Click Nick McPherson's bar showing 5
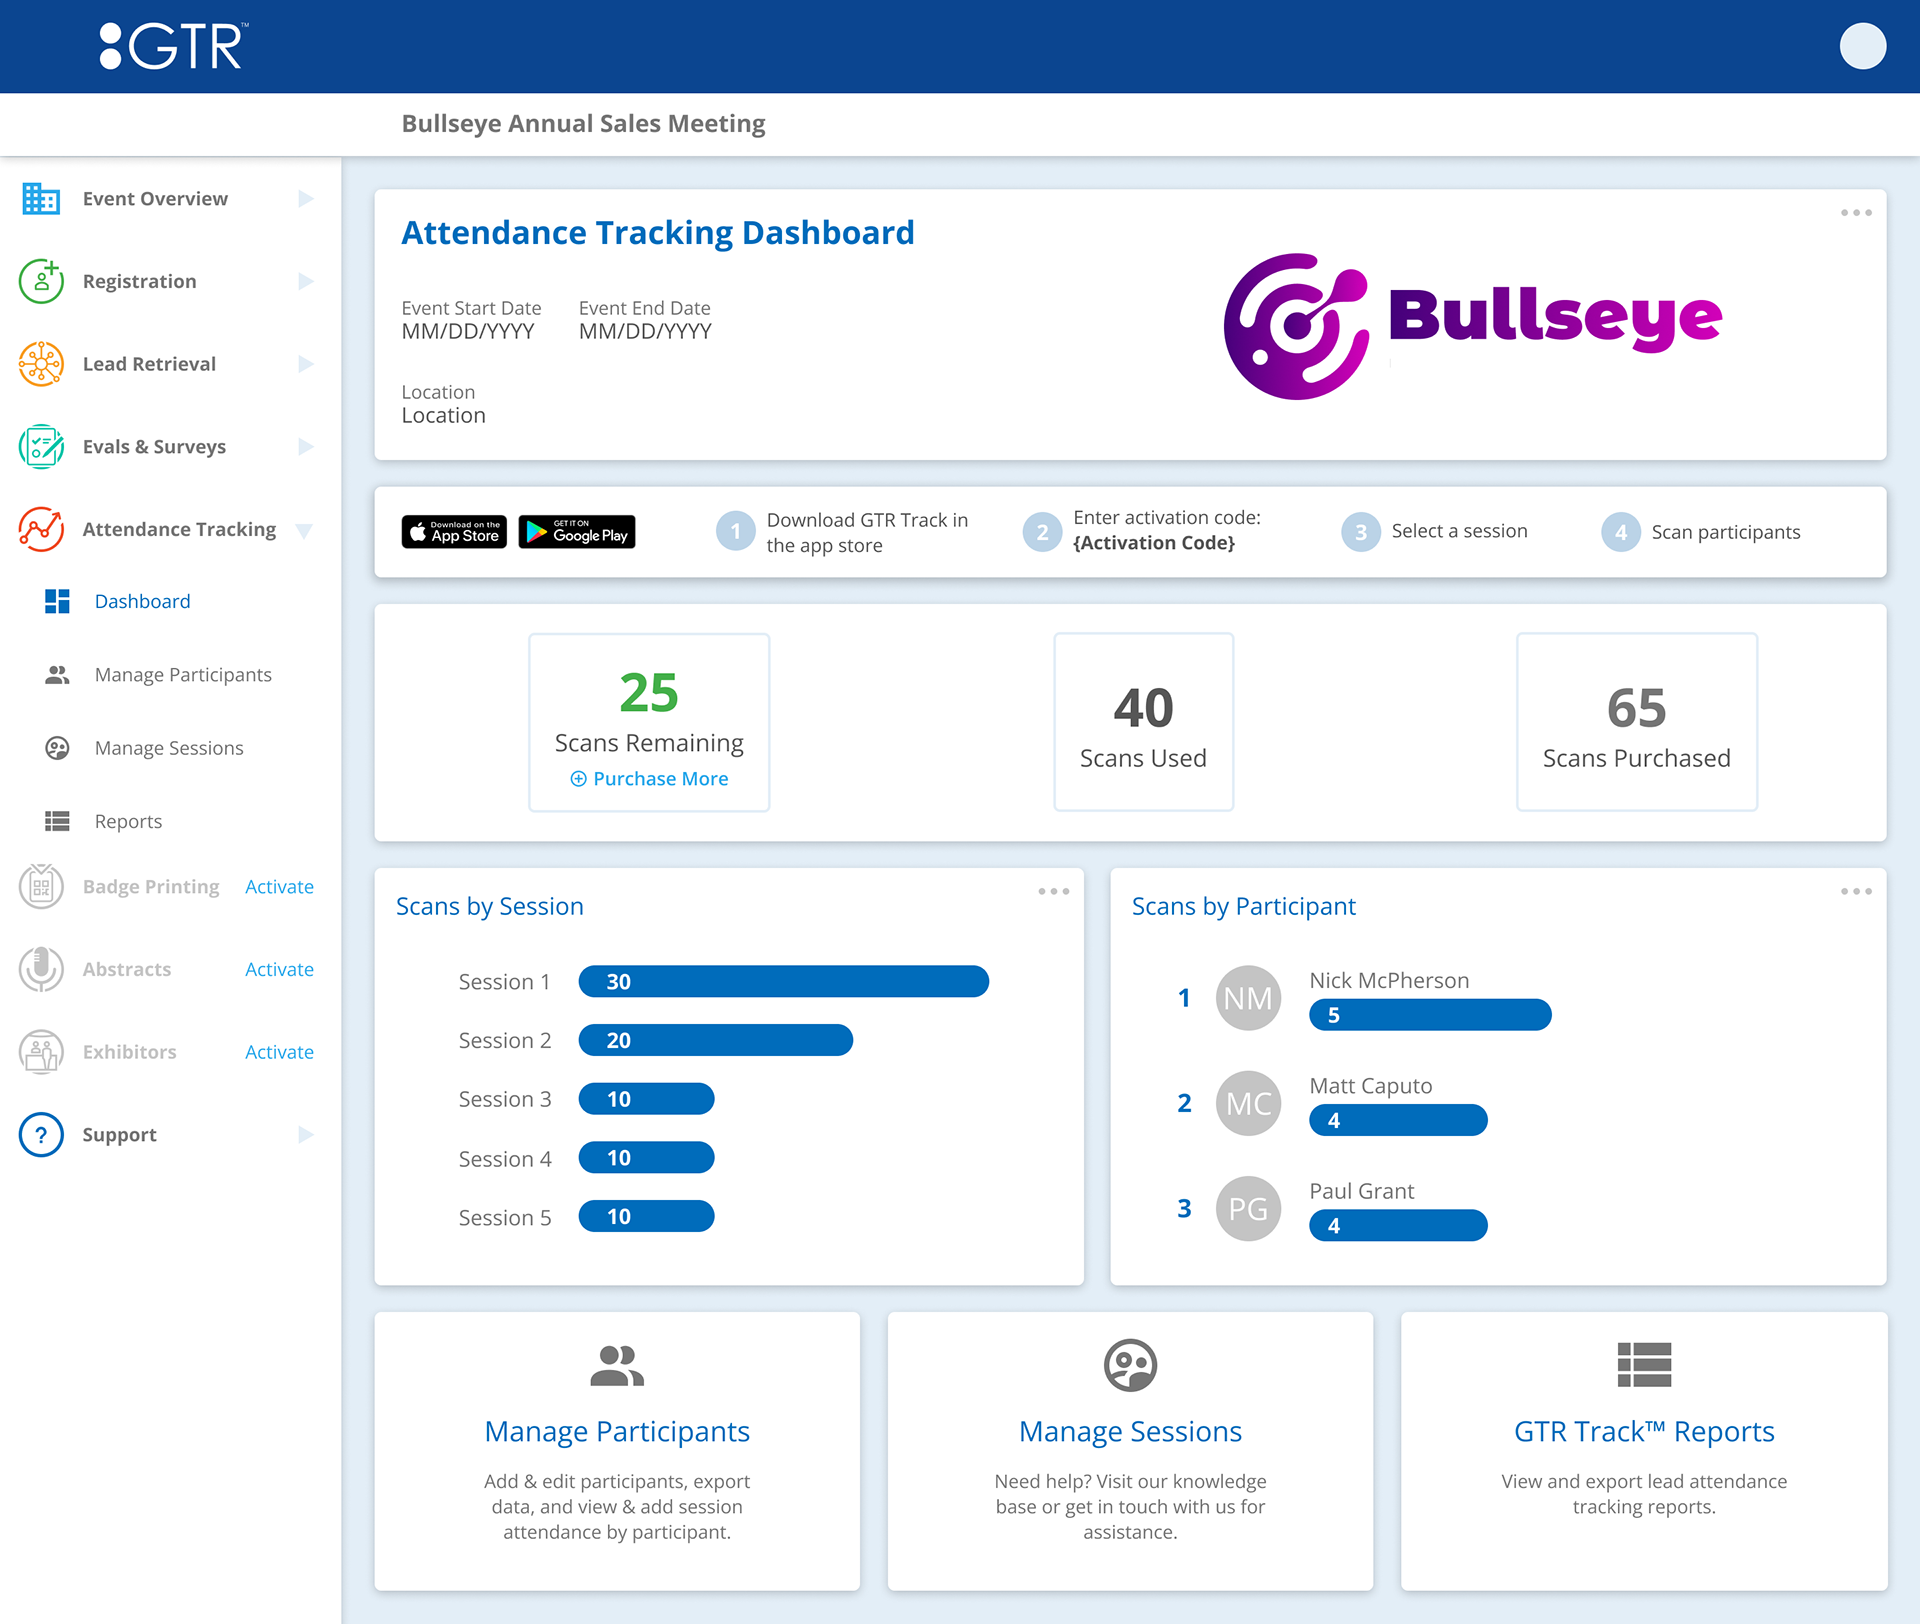Image resolution: width=1920 pixels, height=1624 pixels. 1430,1015
